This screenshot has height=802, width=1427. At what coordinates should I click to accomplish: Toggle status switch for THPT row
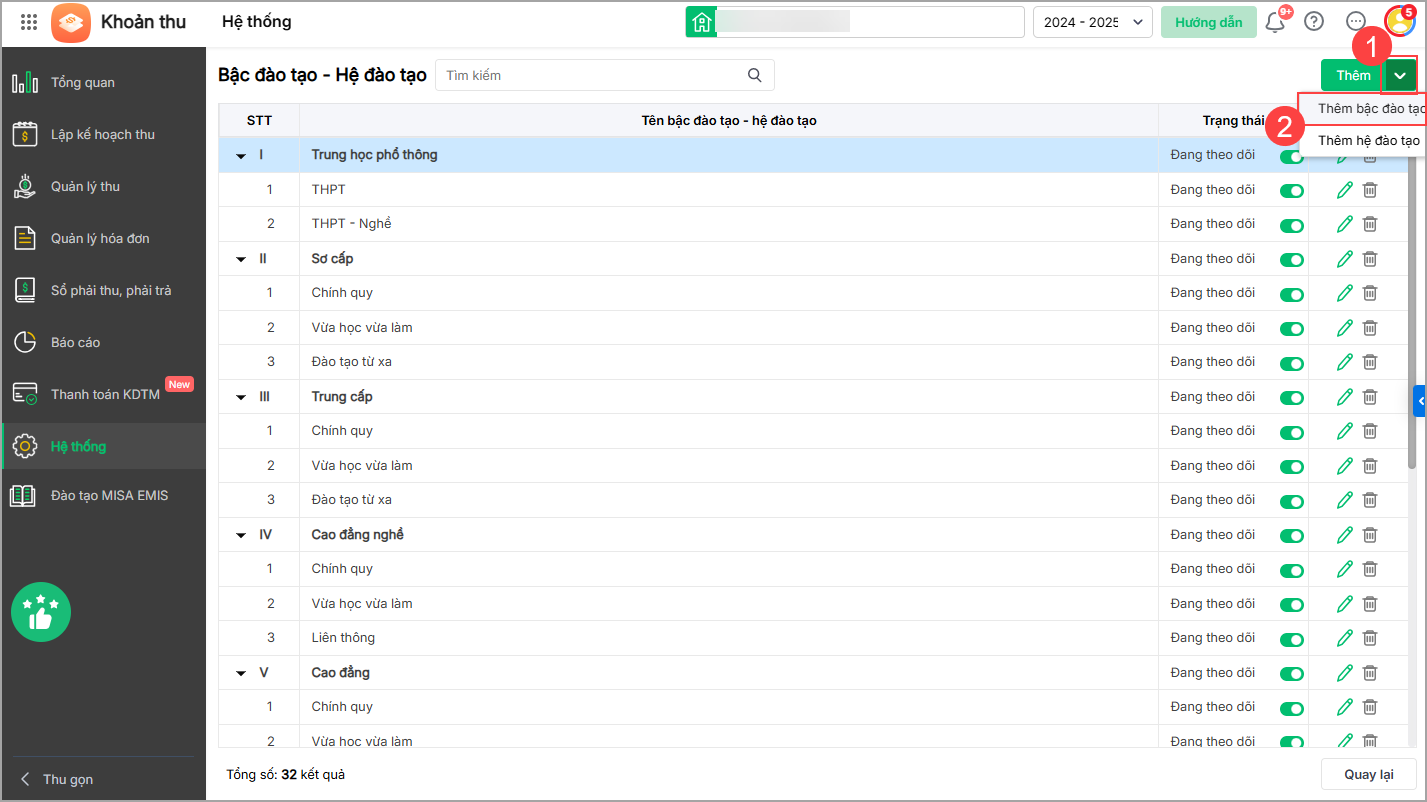coord(1292,190)
